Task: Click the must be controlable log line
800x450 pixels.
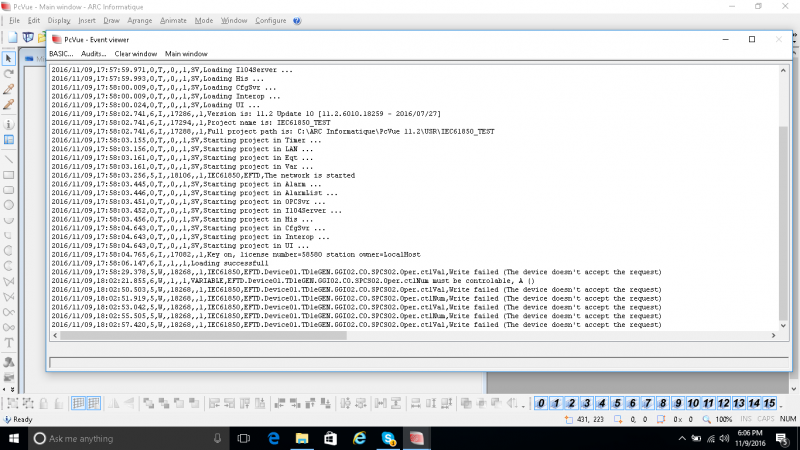Action: coord(293,281)
